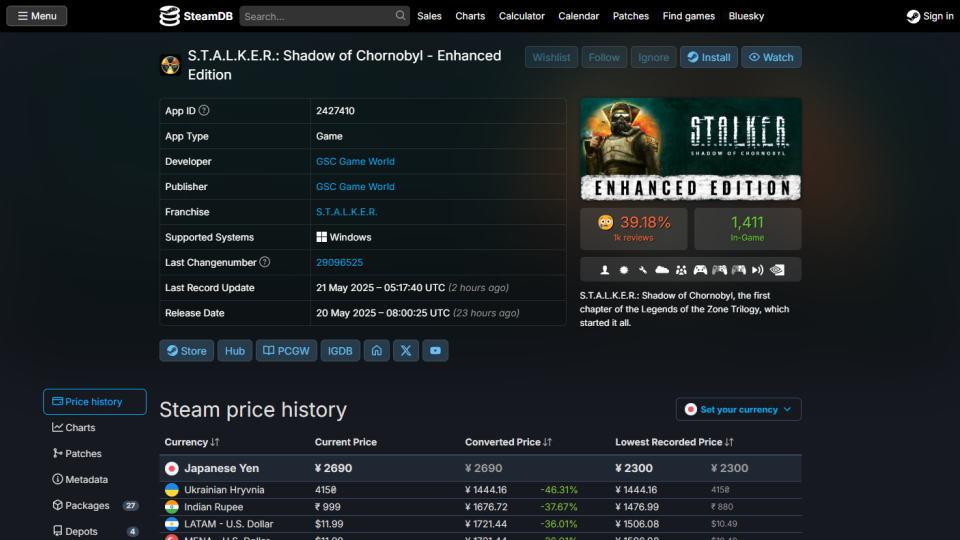Viewport: 960px width, 540px height.
Task: Click the NVIDIA GeForce Now icon
Action: pyautogui.click(x=777, y=269)
